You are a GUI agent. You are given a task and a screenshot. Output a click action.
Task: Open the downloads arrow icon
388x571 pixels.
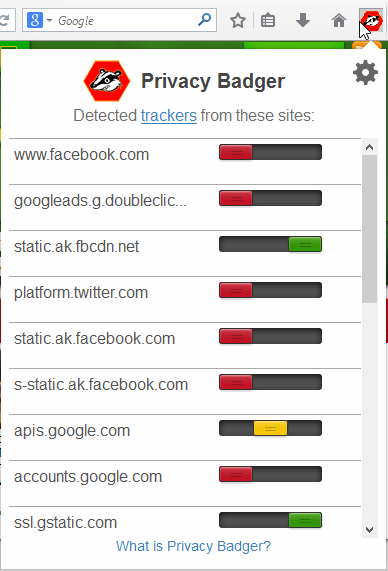303,20
